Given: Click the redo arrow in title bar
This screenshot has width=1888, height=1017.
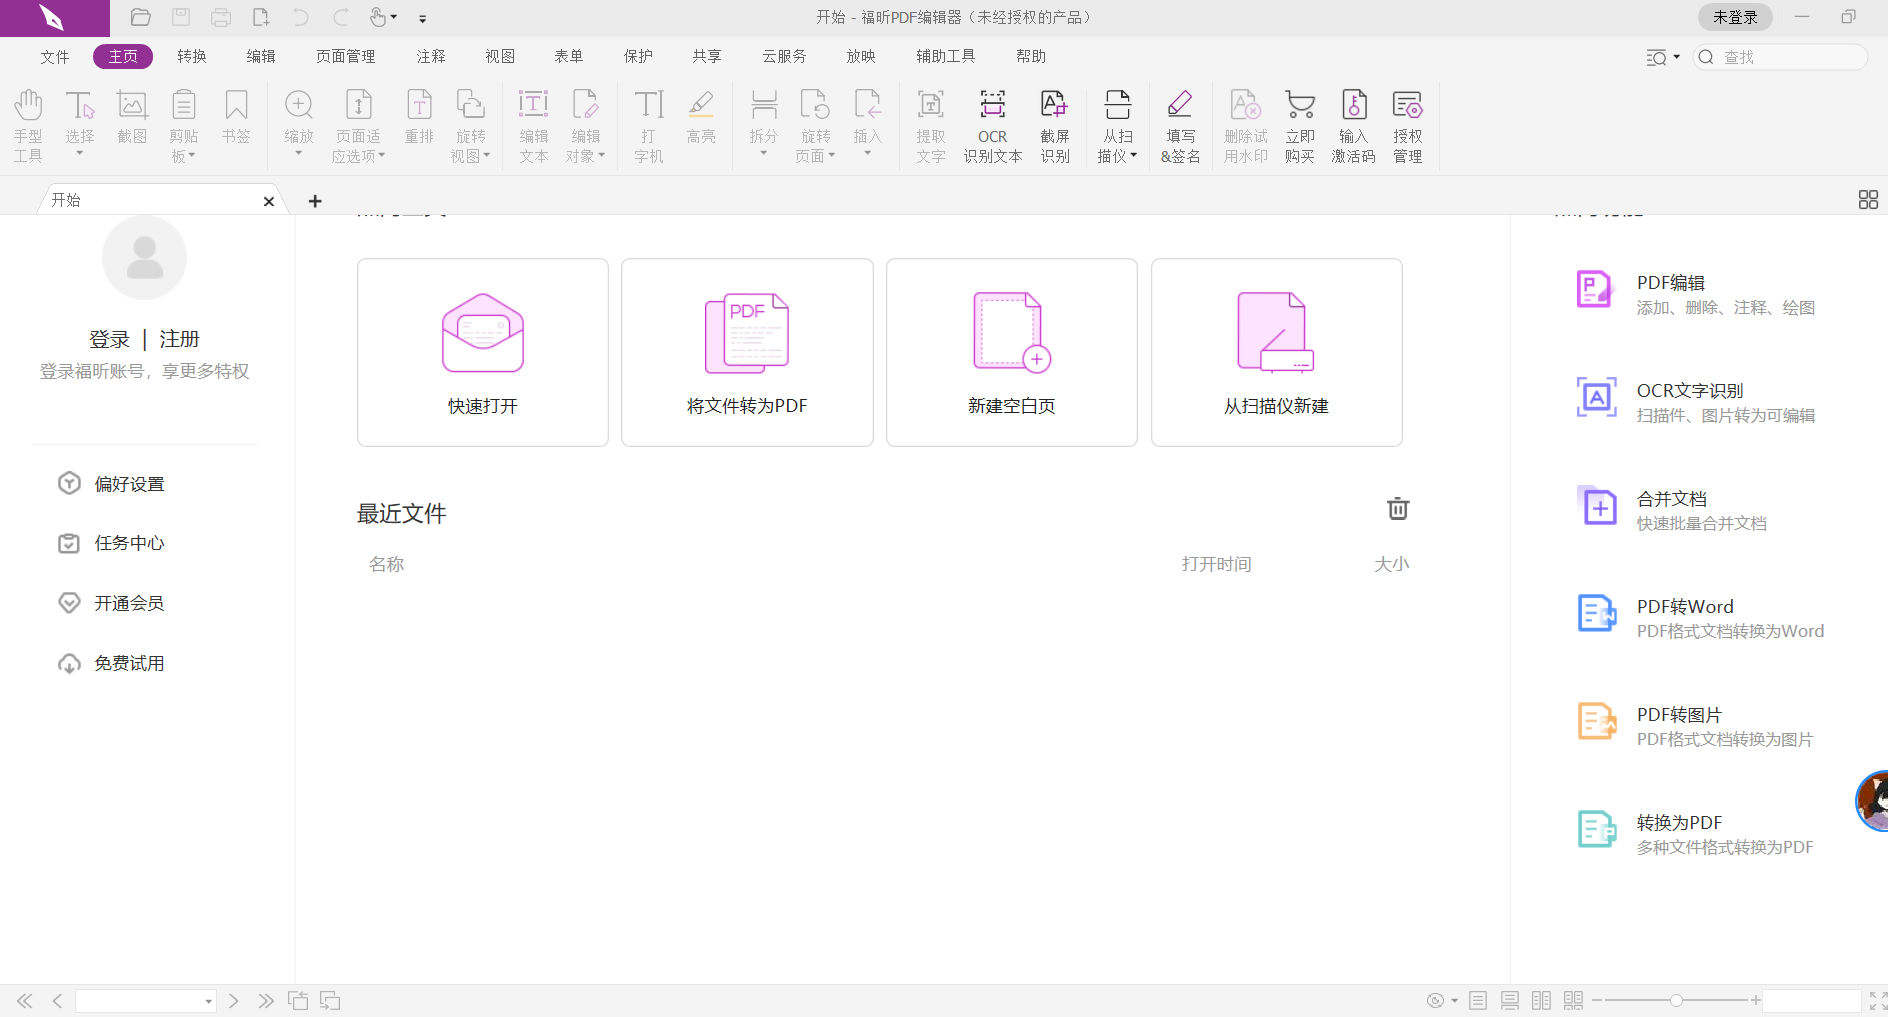Looking at the screenshot, I should 340,17.
